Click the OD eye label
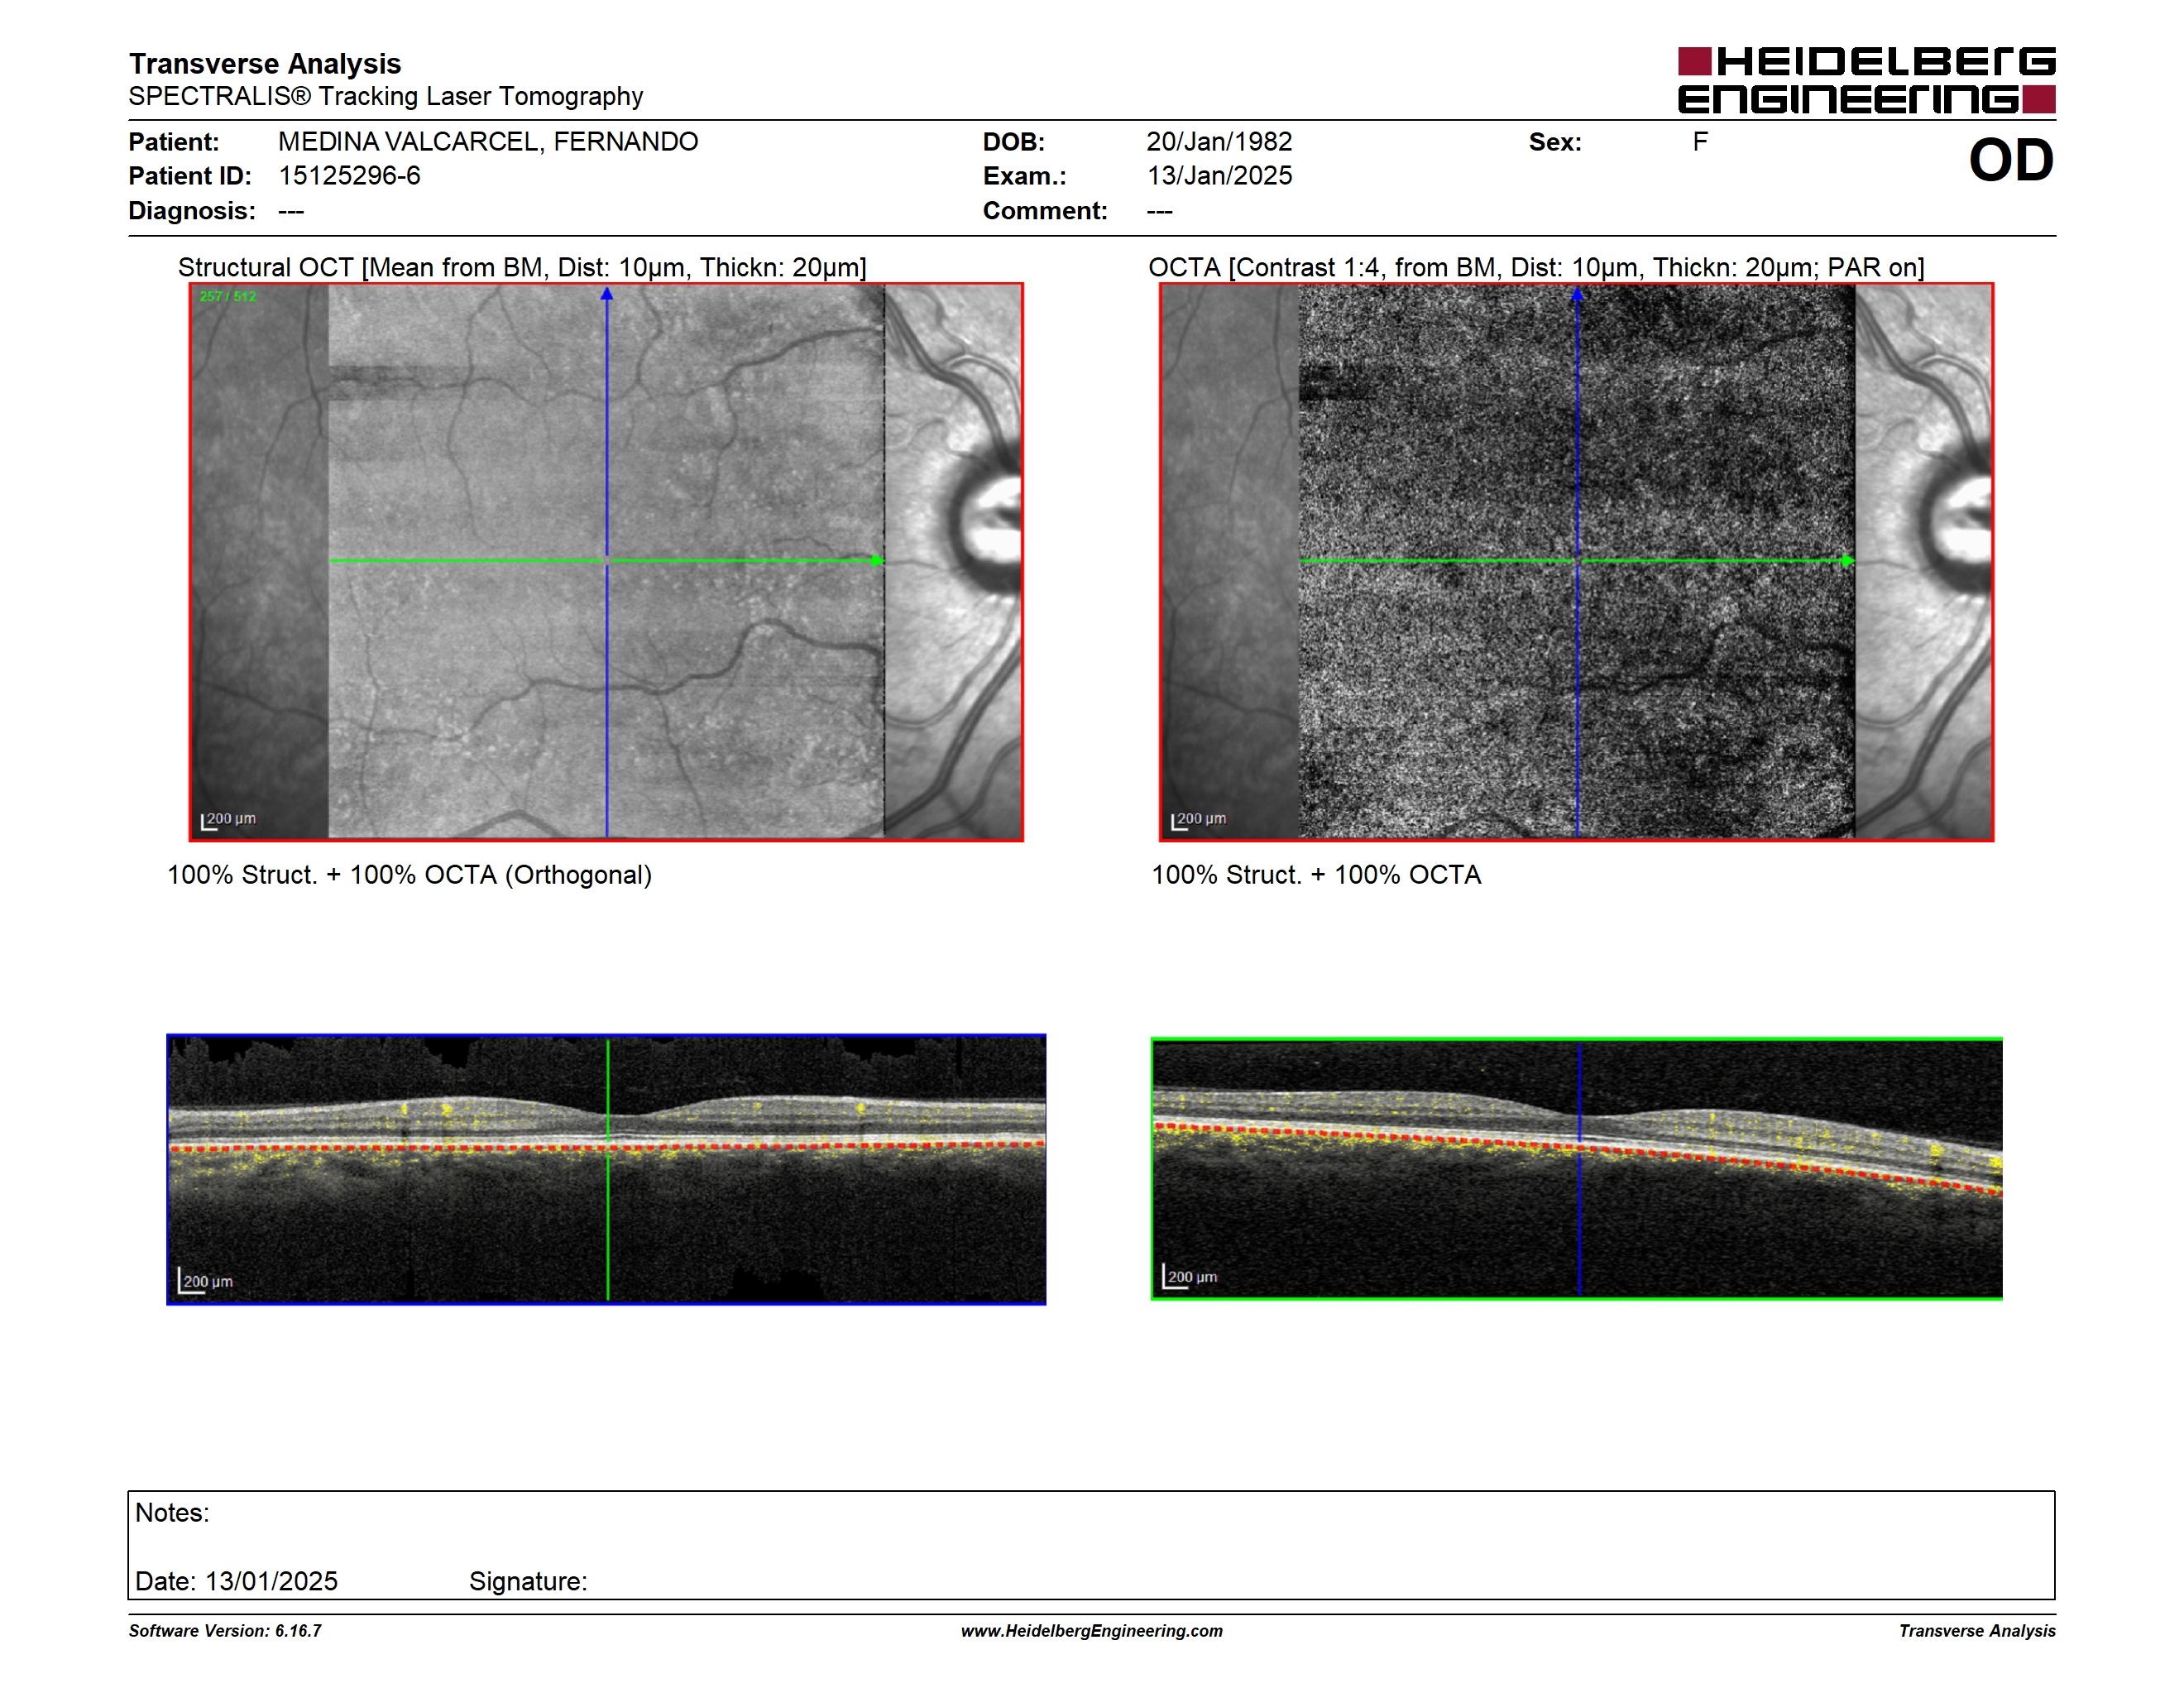2184x1688 pixels. point(2011,161)
